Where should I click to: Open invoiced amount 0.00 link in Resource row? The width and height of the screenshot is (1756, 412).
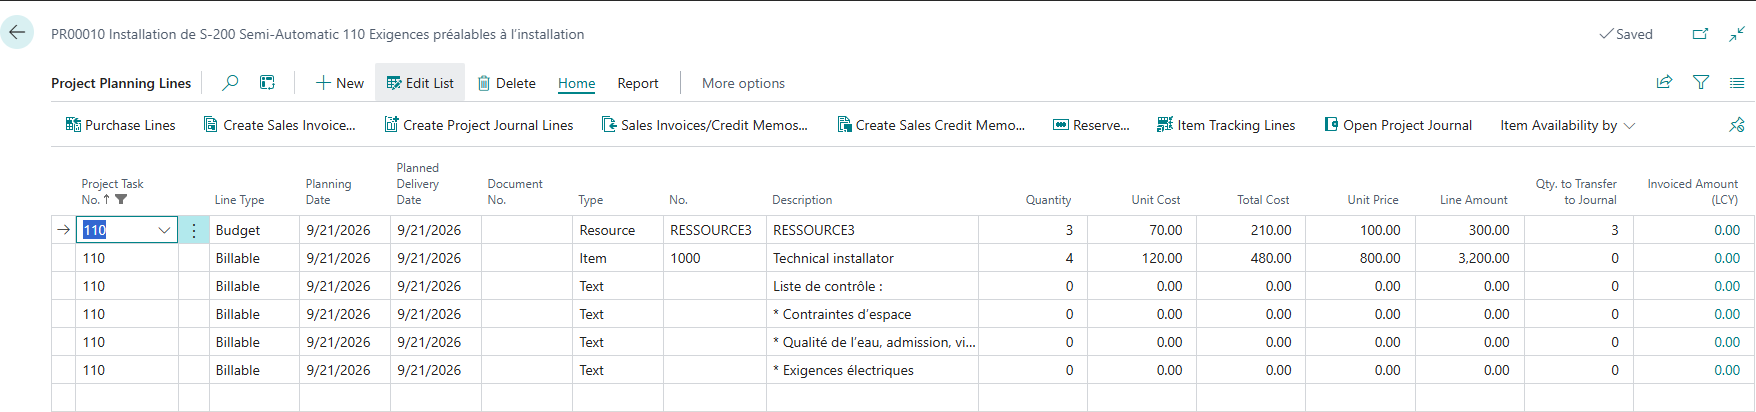pos(1727,230)
